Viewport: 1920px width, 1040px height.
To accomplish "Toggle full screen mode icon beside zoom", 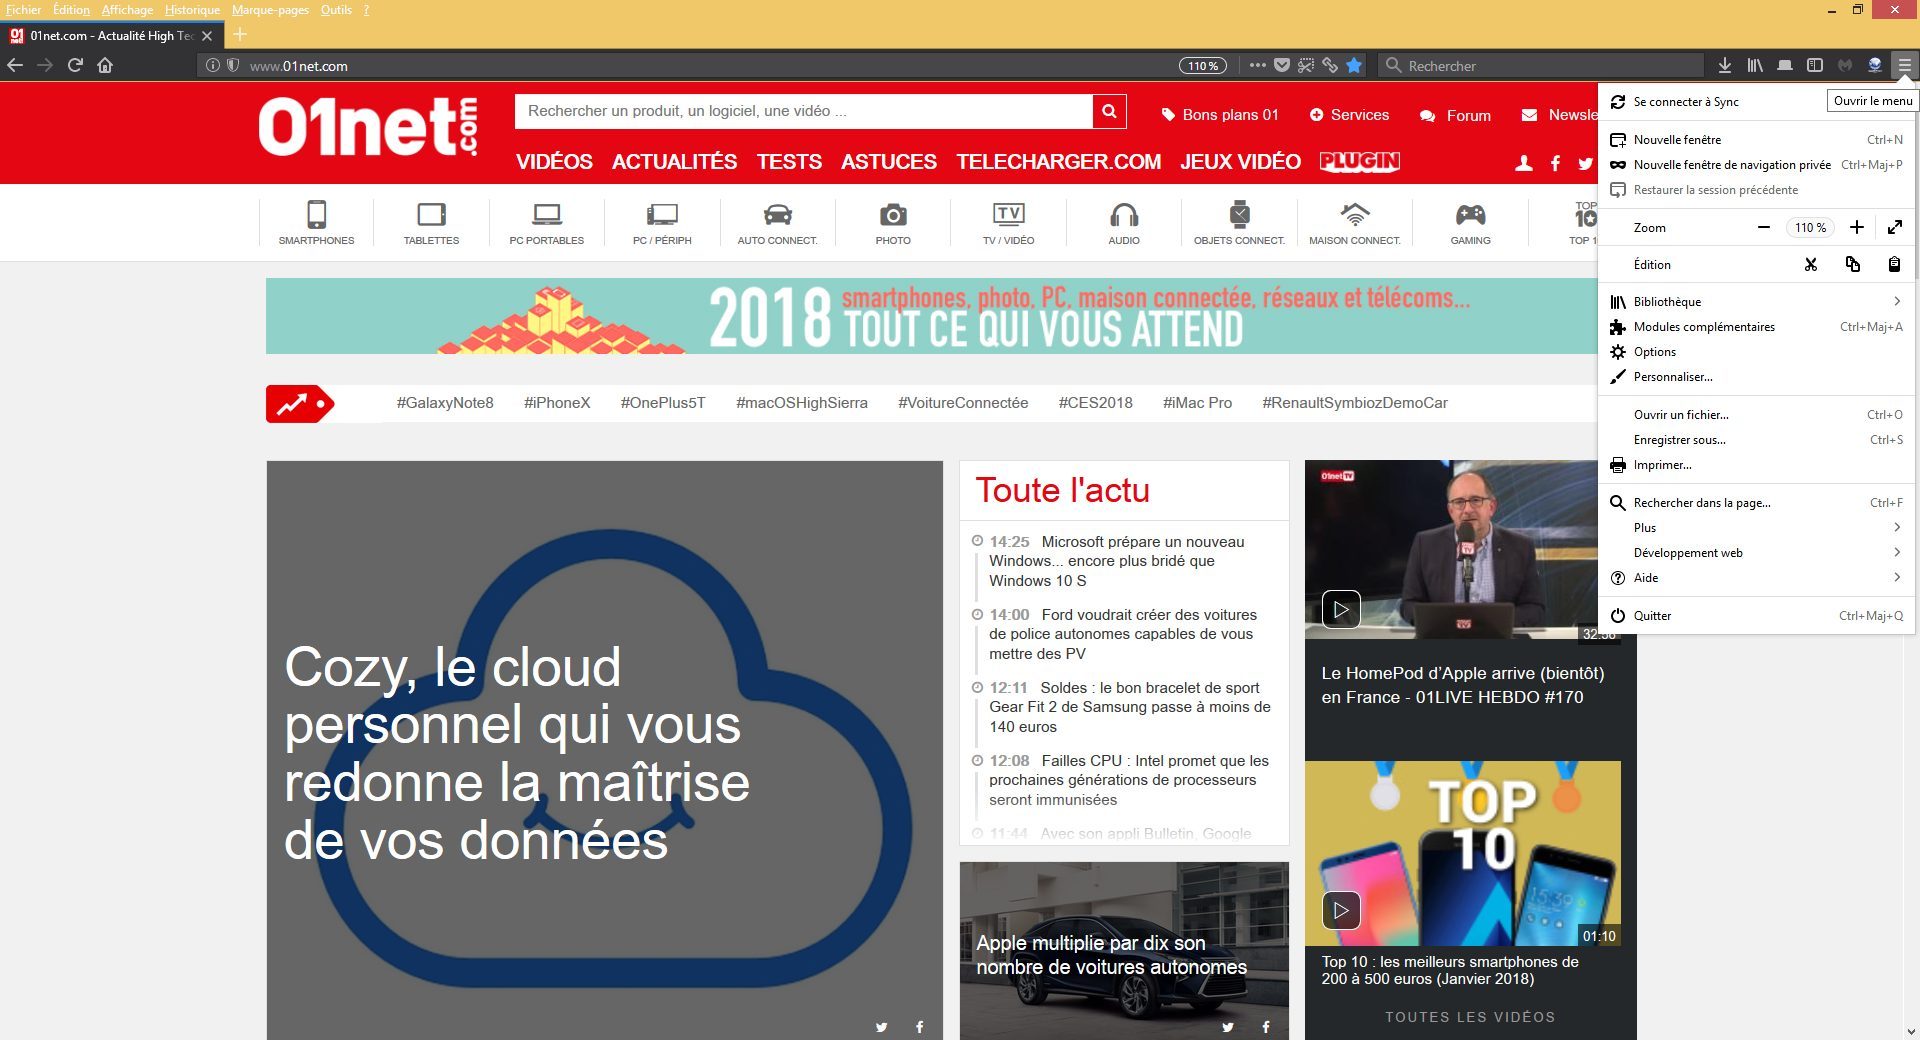I will pyautogui.click(x=1895, y=227).
